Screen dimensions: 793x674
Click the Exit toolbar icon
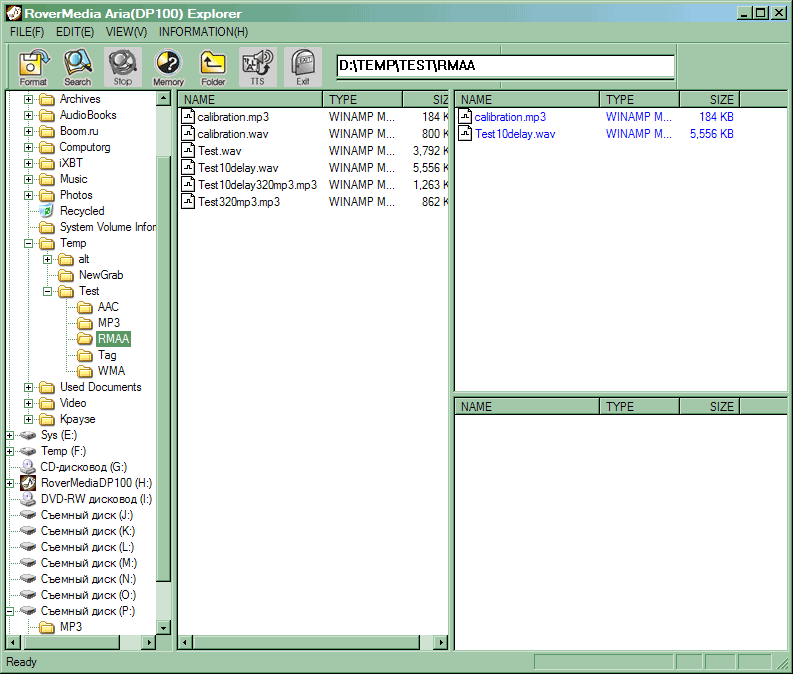[x=303, y=67]
